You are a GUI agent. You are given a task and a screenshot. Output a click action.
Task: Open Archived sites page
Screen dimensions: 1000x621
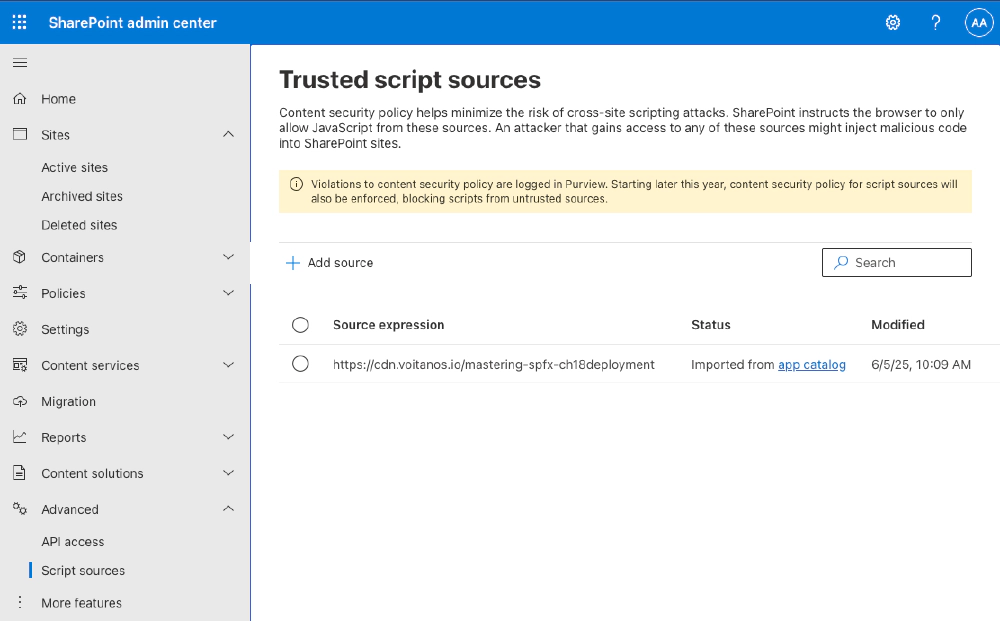pos(82,196)
